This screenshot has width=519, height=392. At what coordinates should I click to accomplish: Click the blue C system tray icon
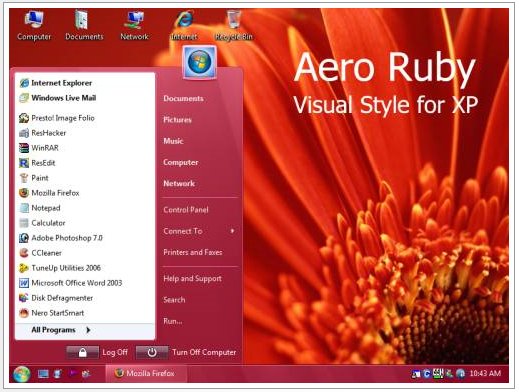pos(426,374)
